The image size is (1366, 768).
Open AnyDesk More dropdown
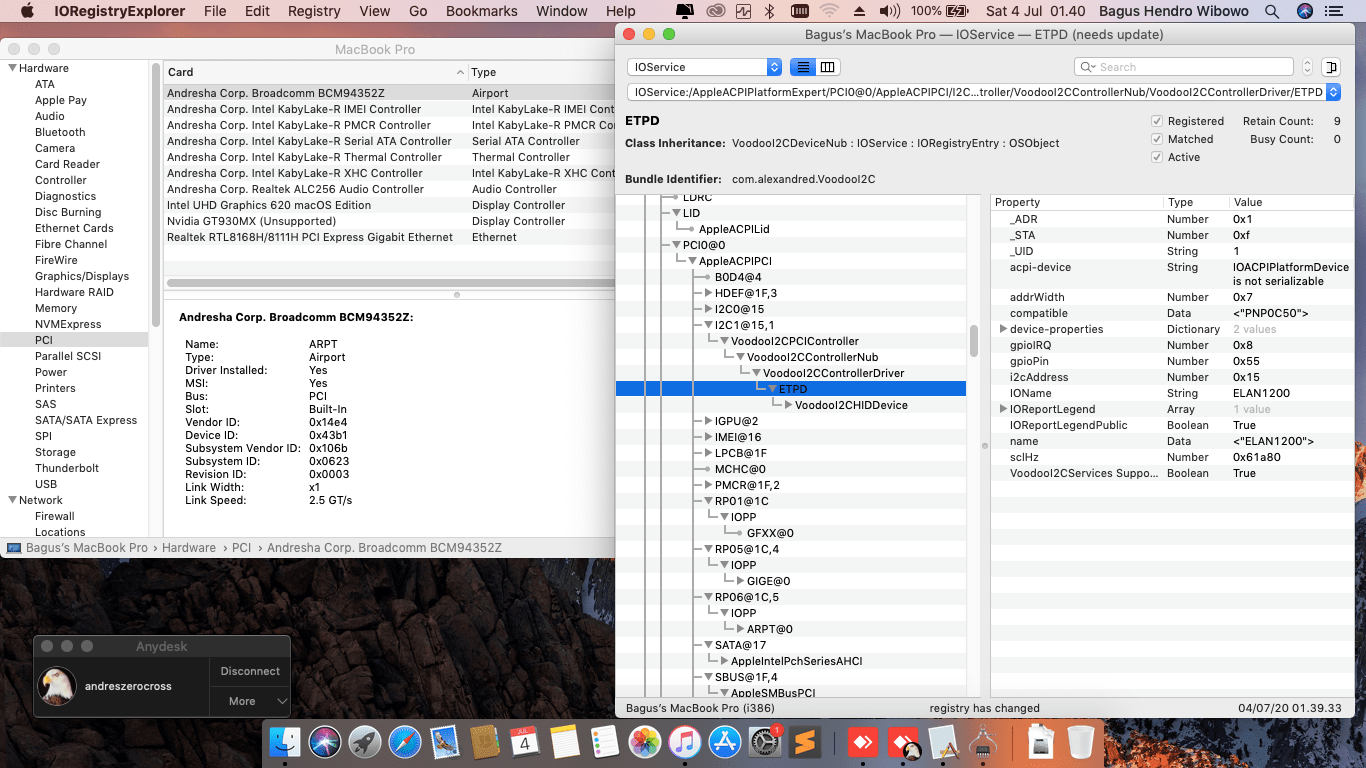click(250, 701)
